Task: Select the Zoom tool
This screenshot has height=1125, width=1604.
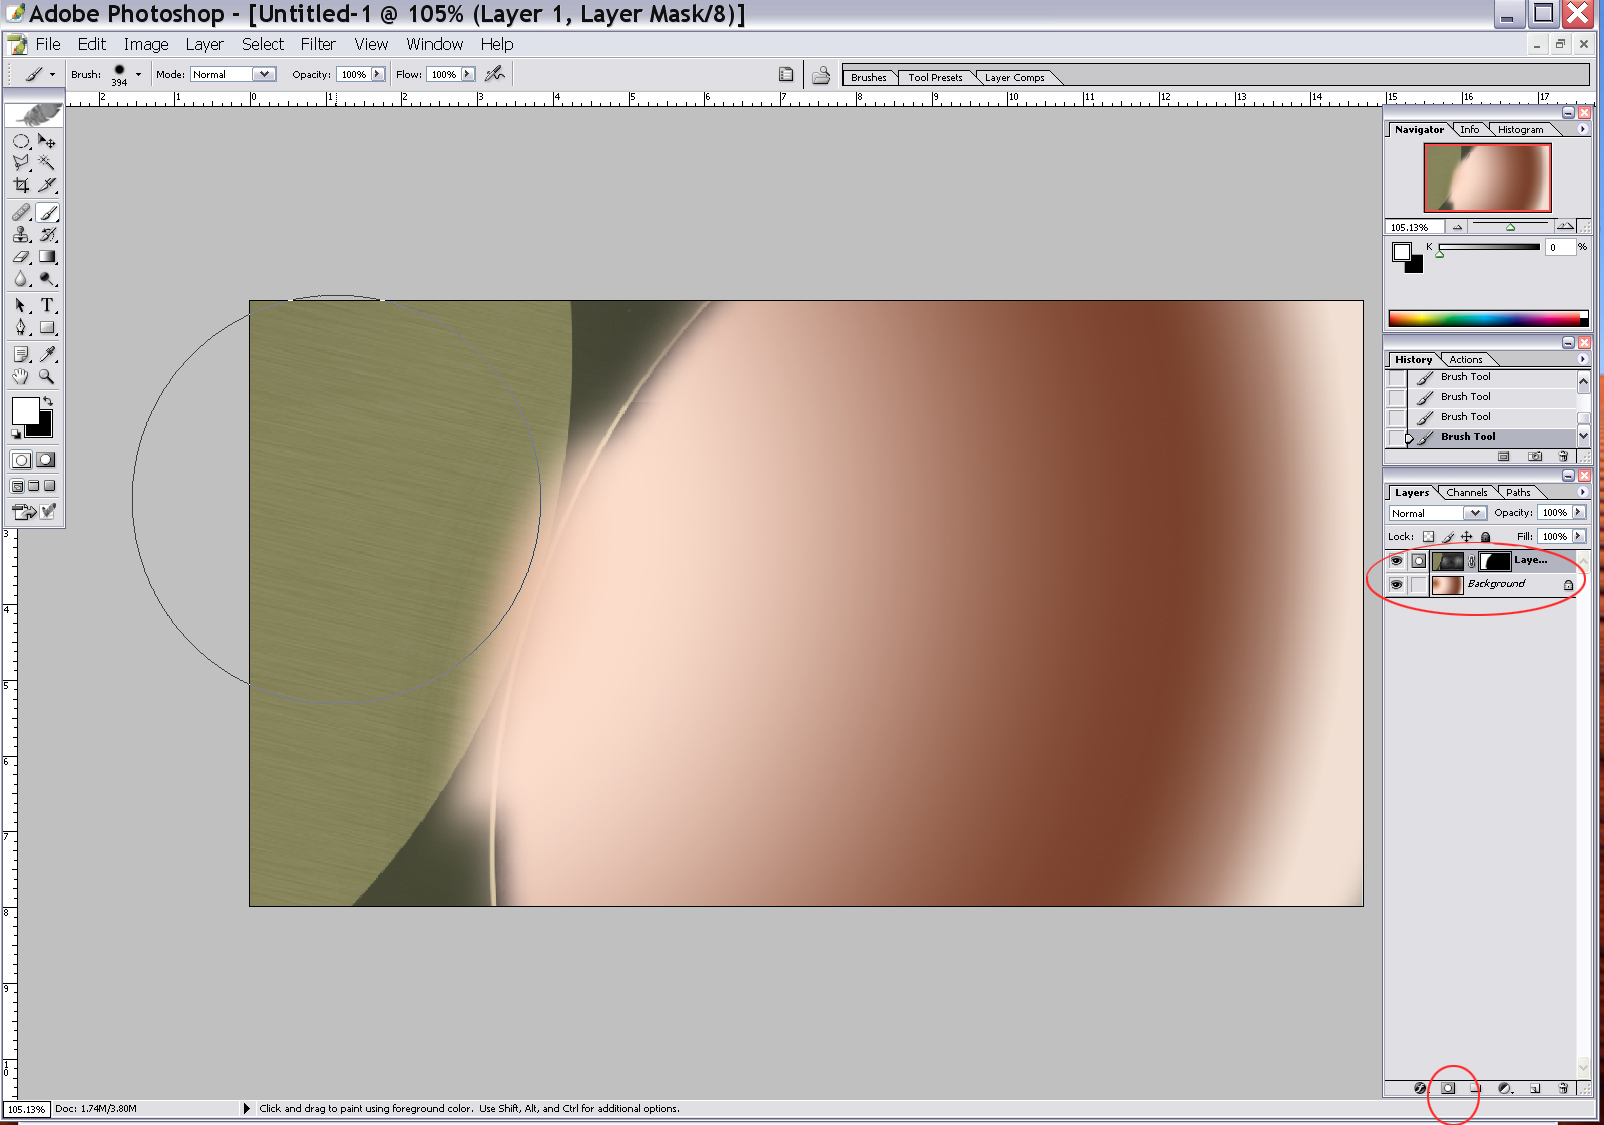Action: pos(47,377)
